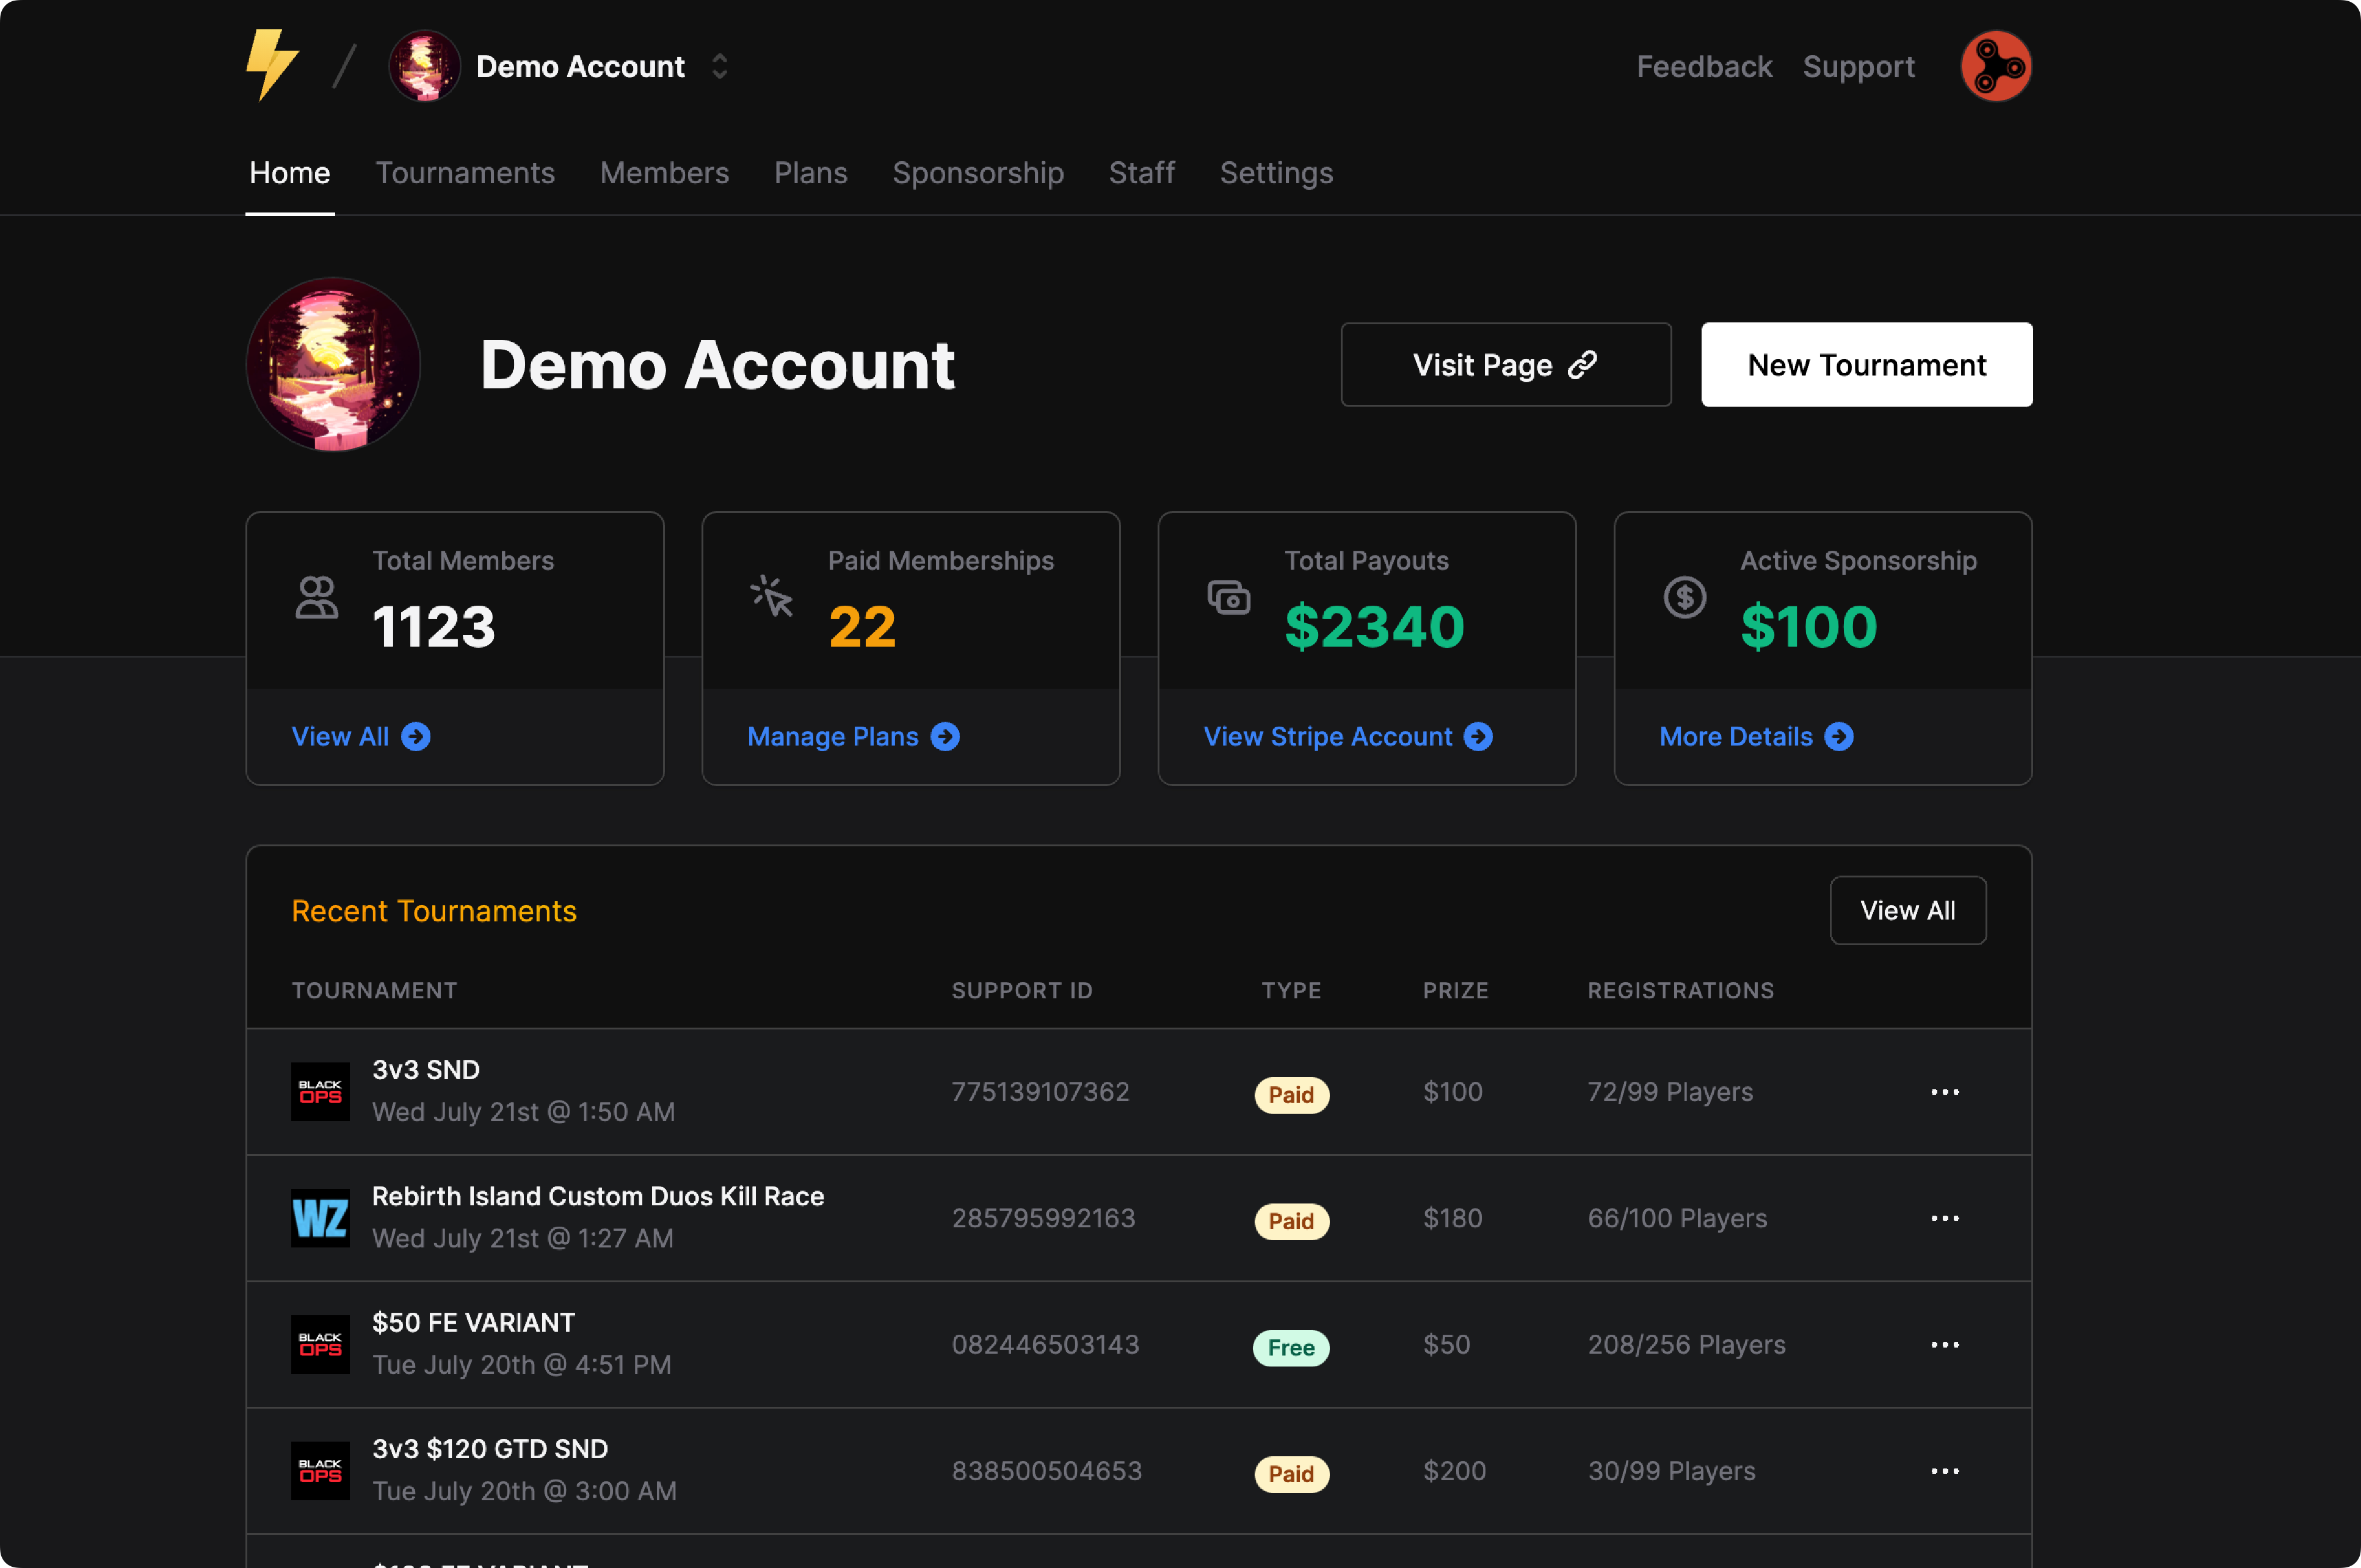Viewport: 2361px width, 1568px height.
Task: Click the WZ game icon for Rebirth Island
Action: coord(320,1218)
